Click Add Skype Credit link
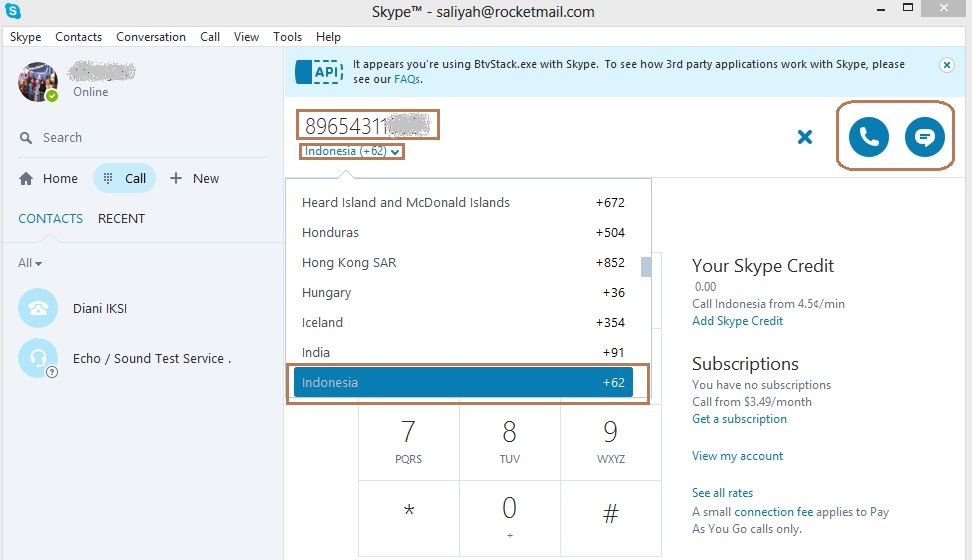The height and width of the screenshot is (560, 972). (x=737, y=321)
